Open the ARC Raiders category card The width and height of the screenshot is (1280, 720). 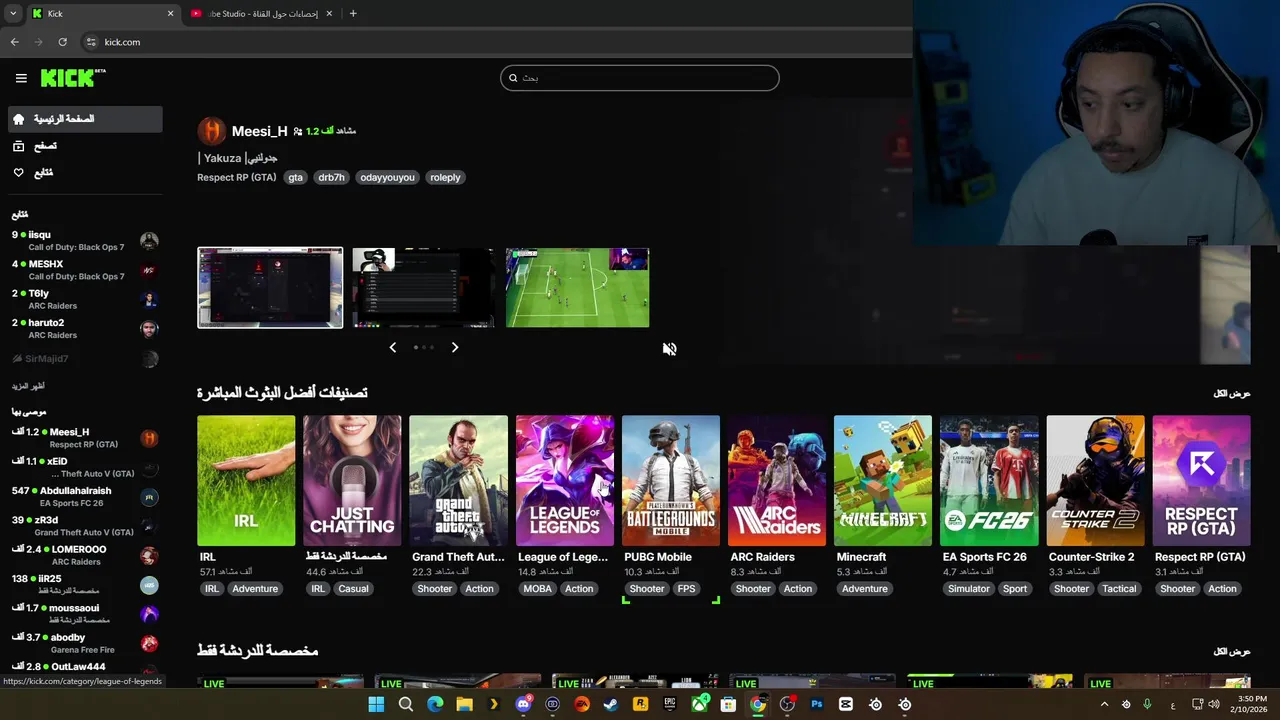777,481
